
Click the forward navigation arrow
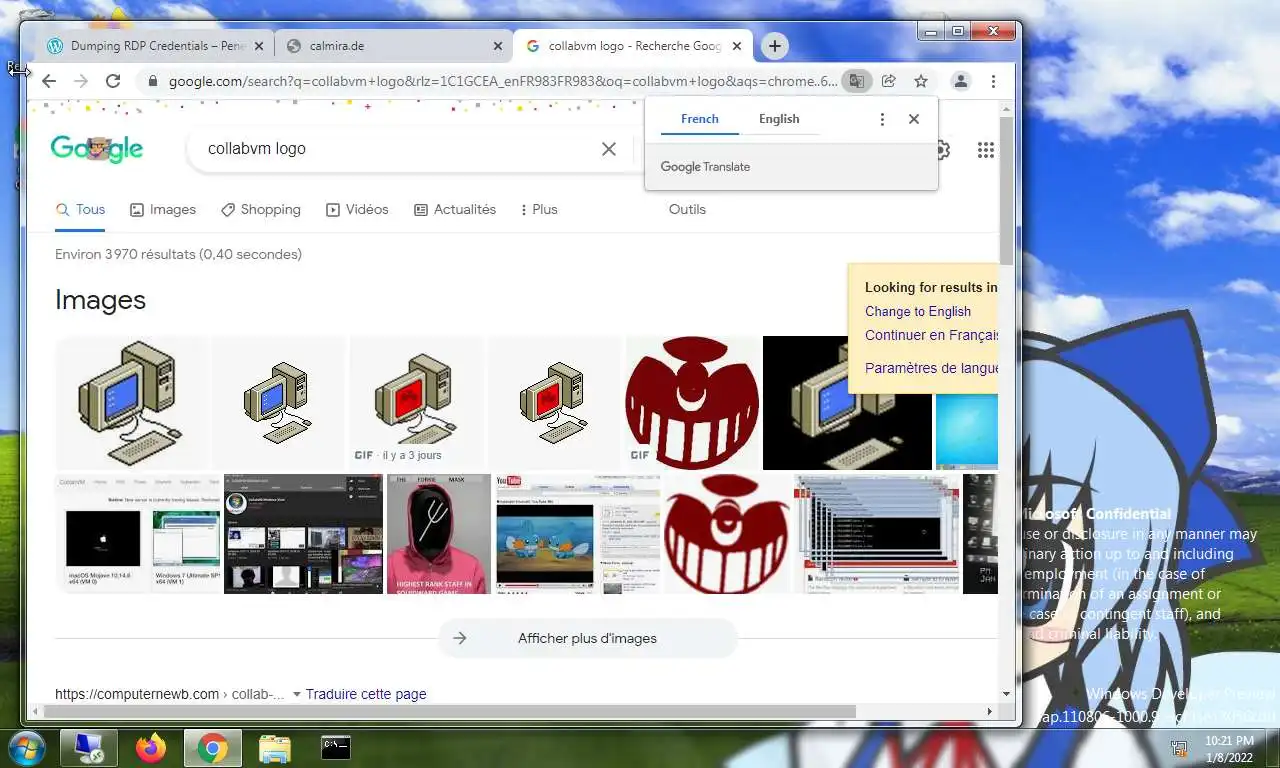coord(81,81)
